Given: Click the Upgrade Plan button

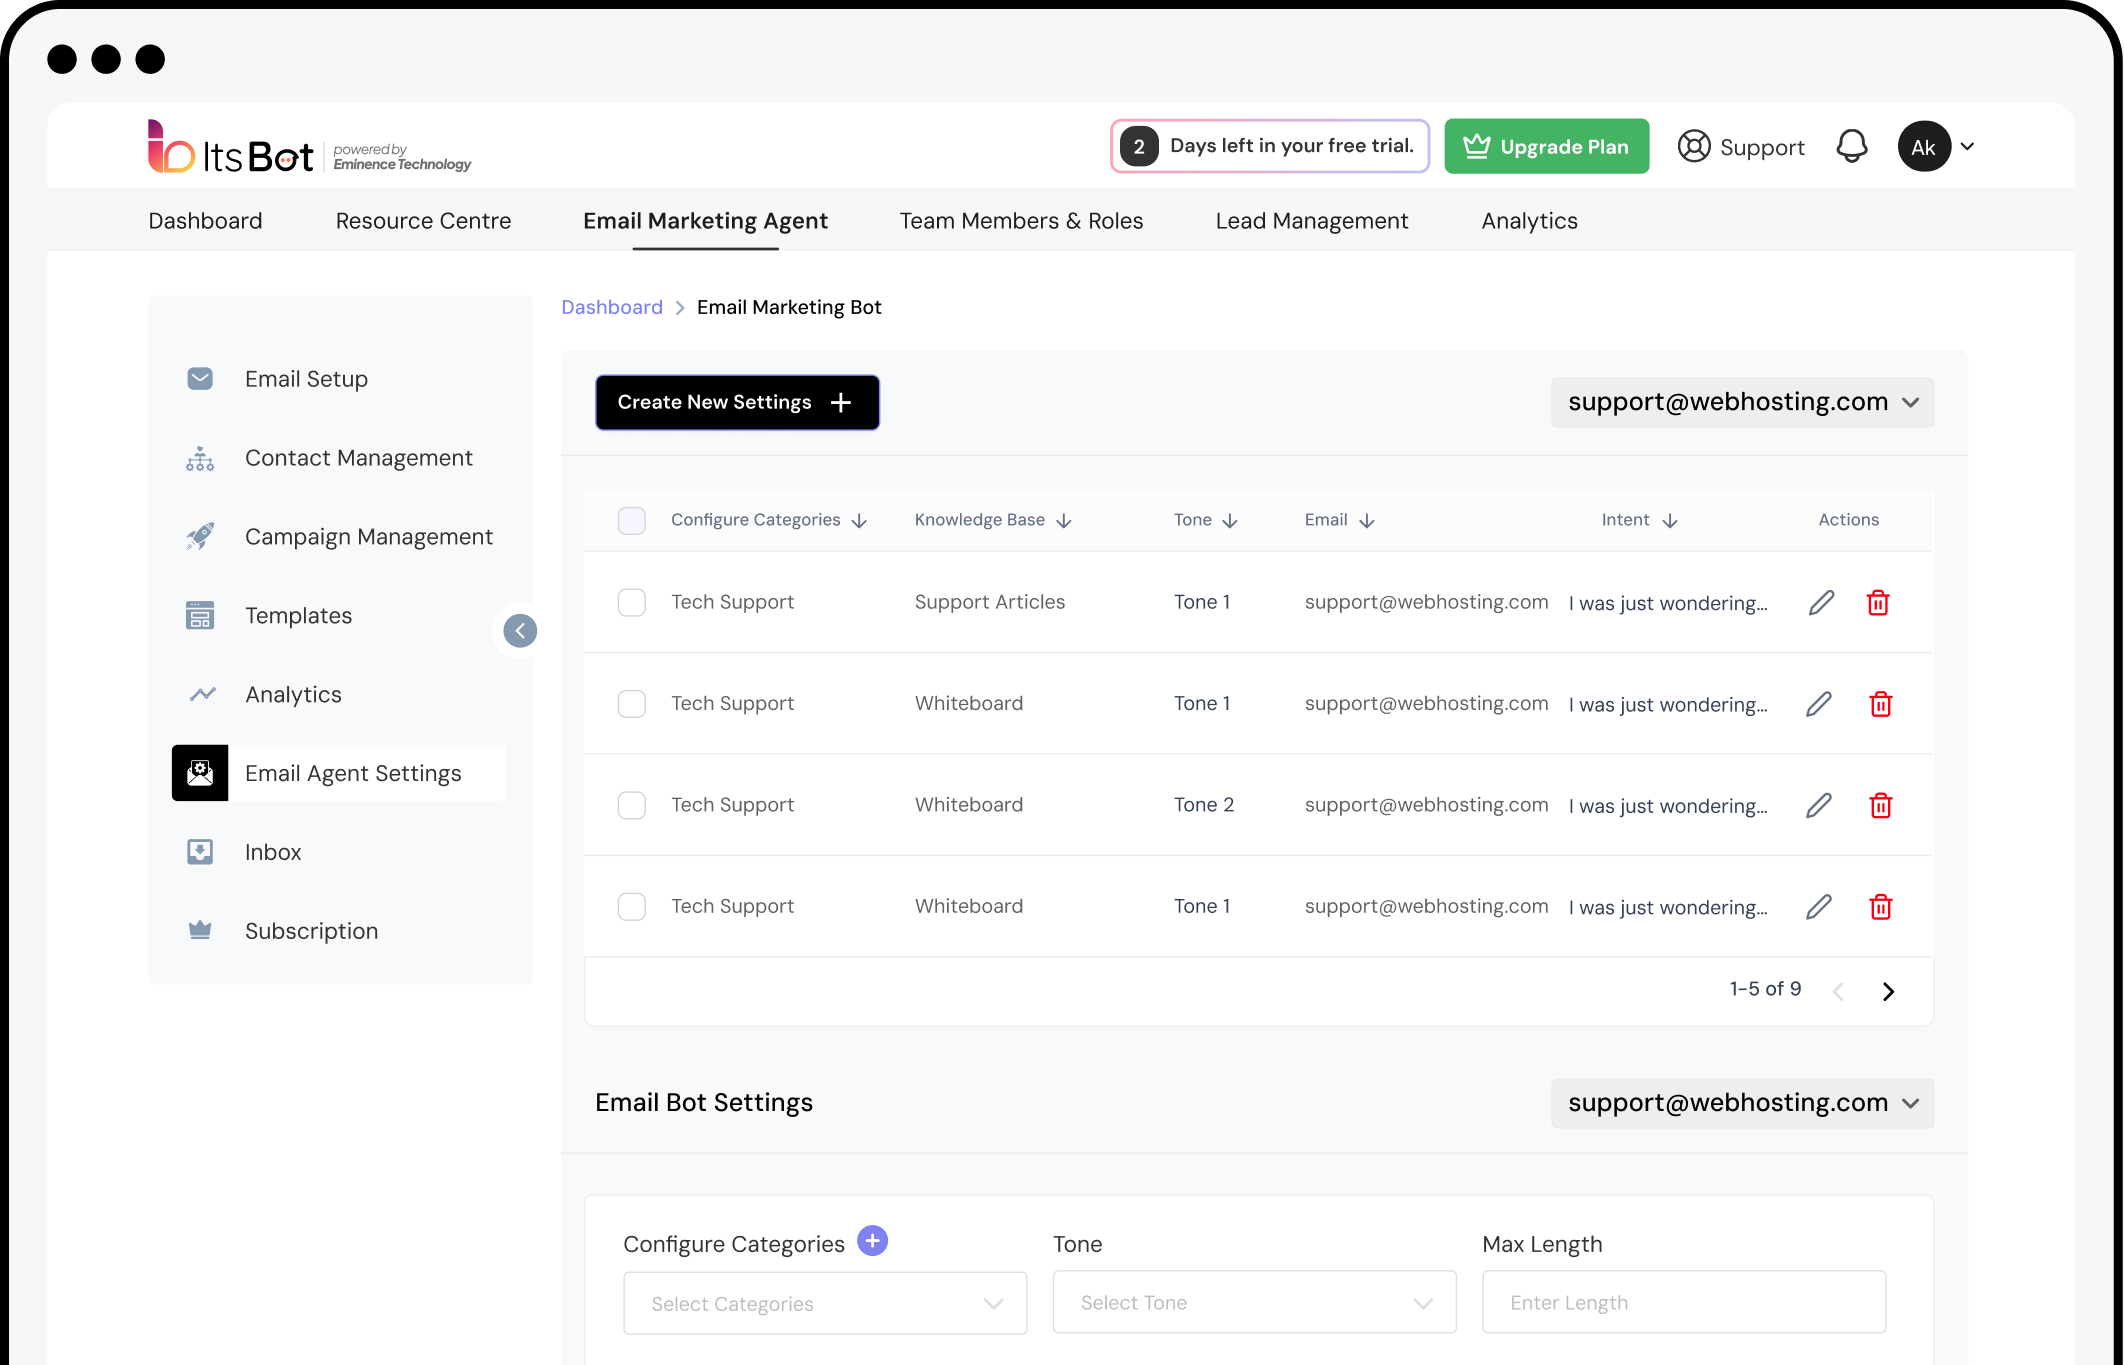Looking at the screenshot, I should (x=1546, y=146).
